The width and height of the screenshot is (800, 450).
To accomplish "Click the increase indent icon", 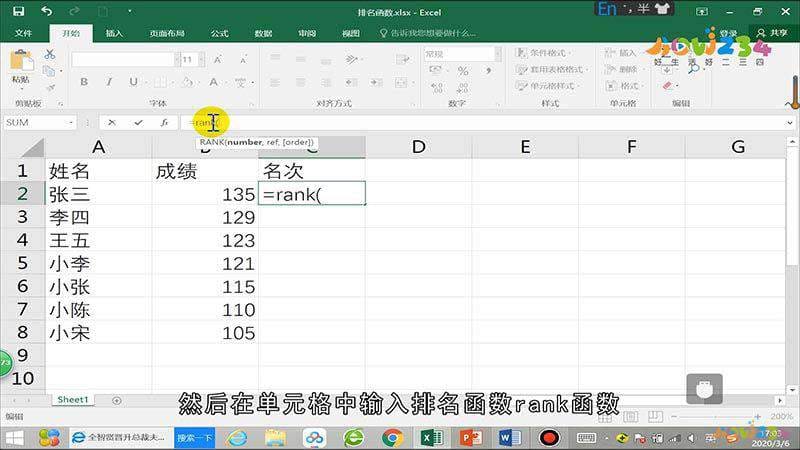I will 377,83.
